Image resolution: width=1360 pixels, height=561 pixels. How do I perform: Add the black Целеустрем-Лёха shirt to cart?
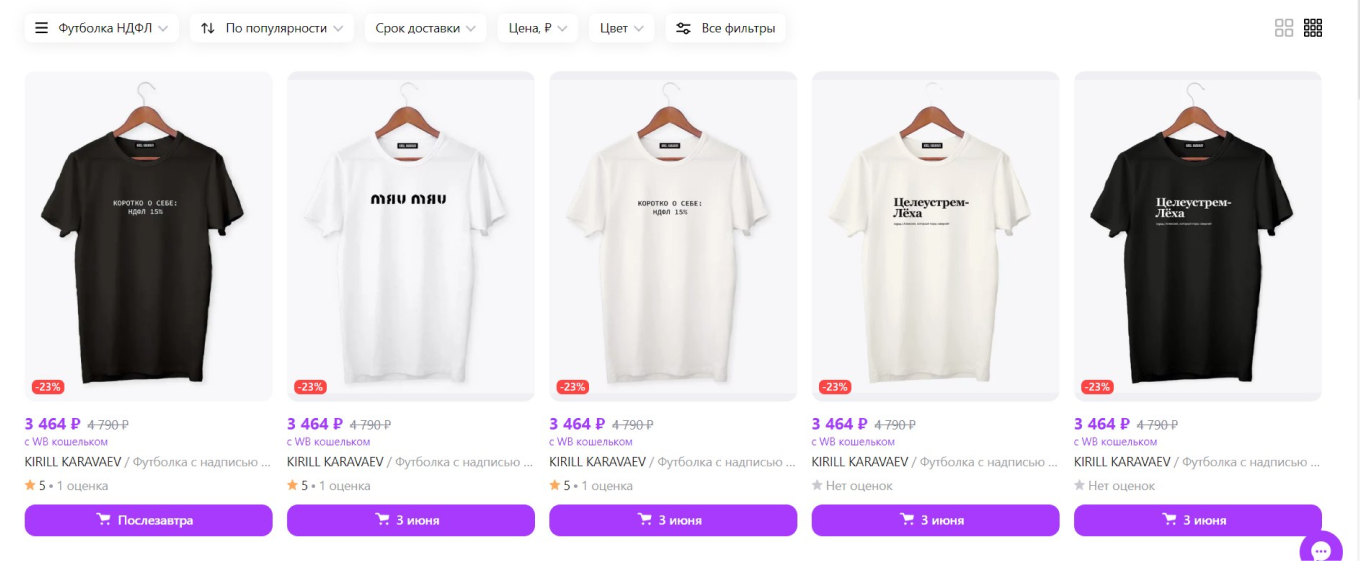(1197, 520)
